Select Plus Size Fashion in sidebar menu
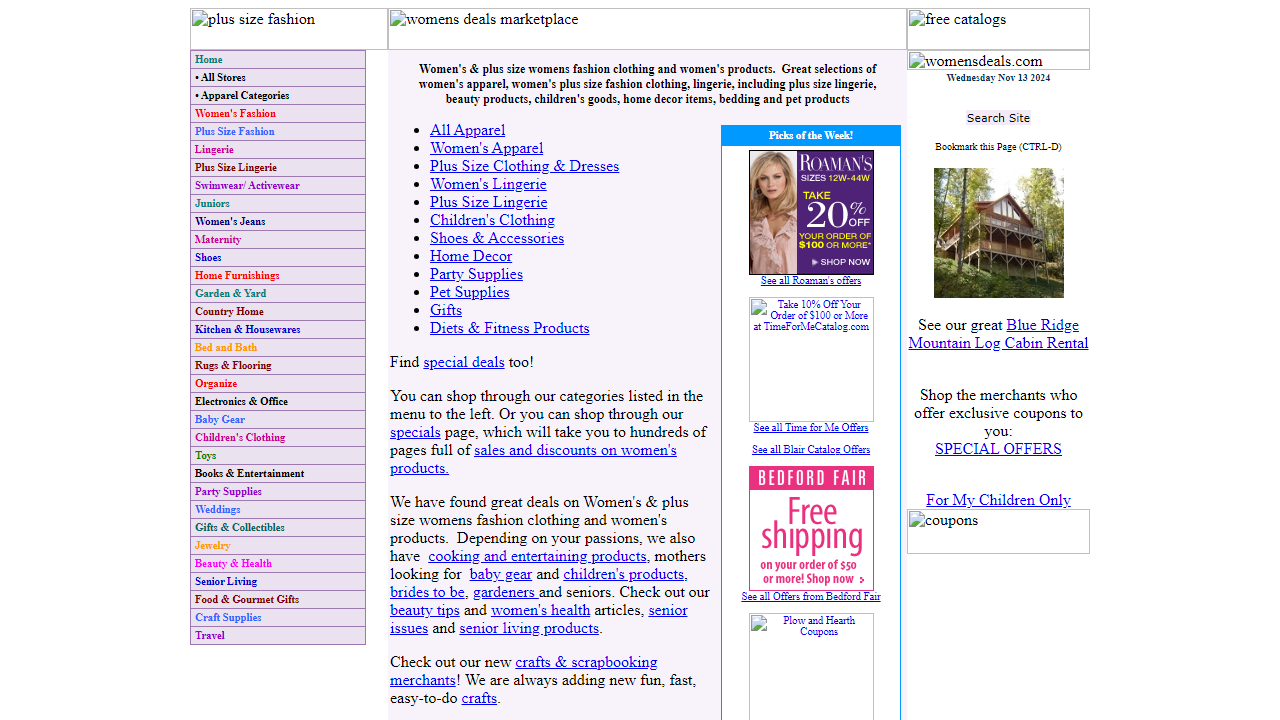Viewport: 1280px width, 720px height. 235,132
